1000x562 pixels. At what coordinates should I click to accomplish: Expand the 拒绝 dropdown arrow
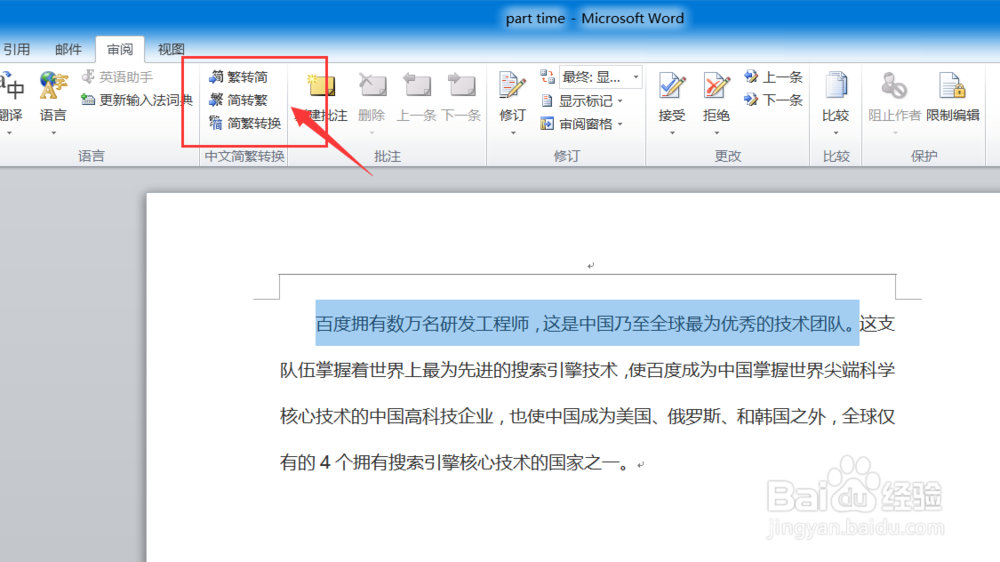[716, 133]
